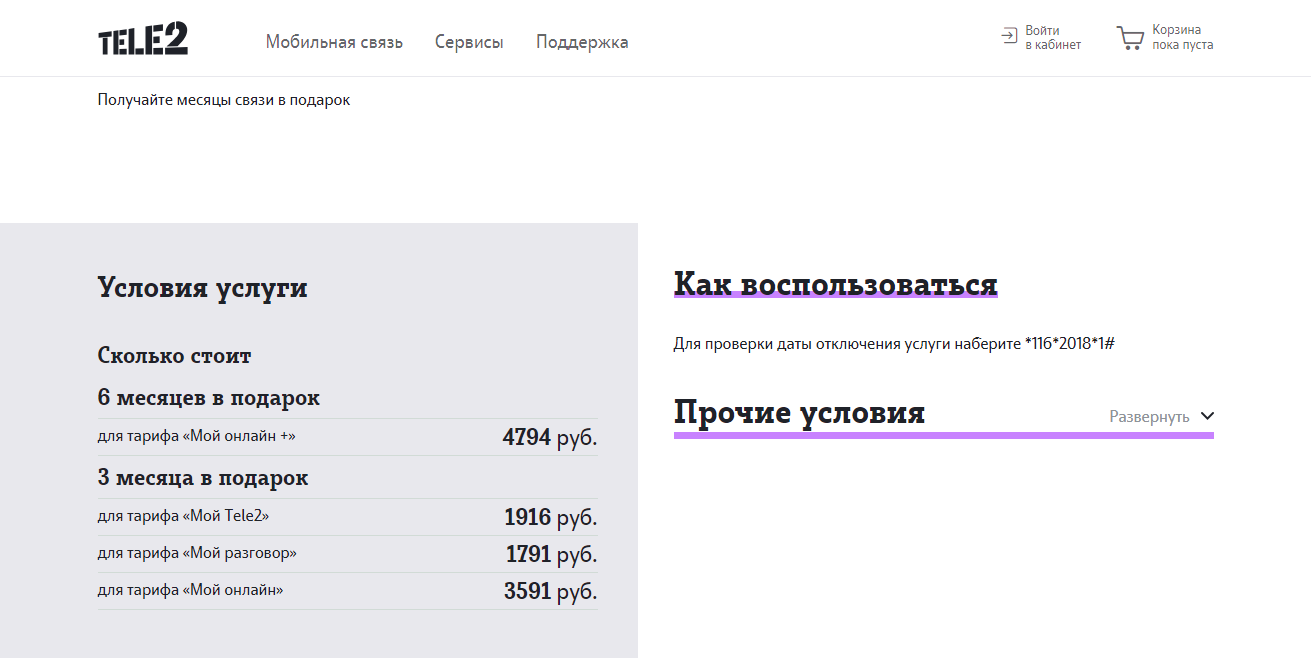Click row для тарифа «Мой Tele2»
The image size is (1311, 658).
coord(348,517)
